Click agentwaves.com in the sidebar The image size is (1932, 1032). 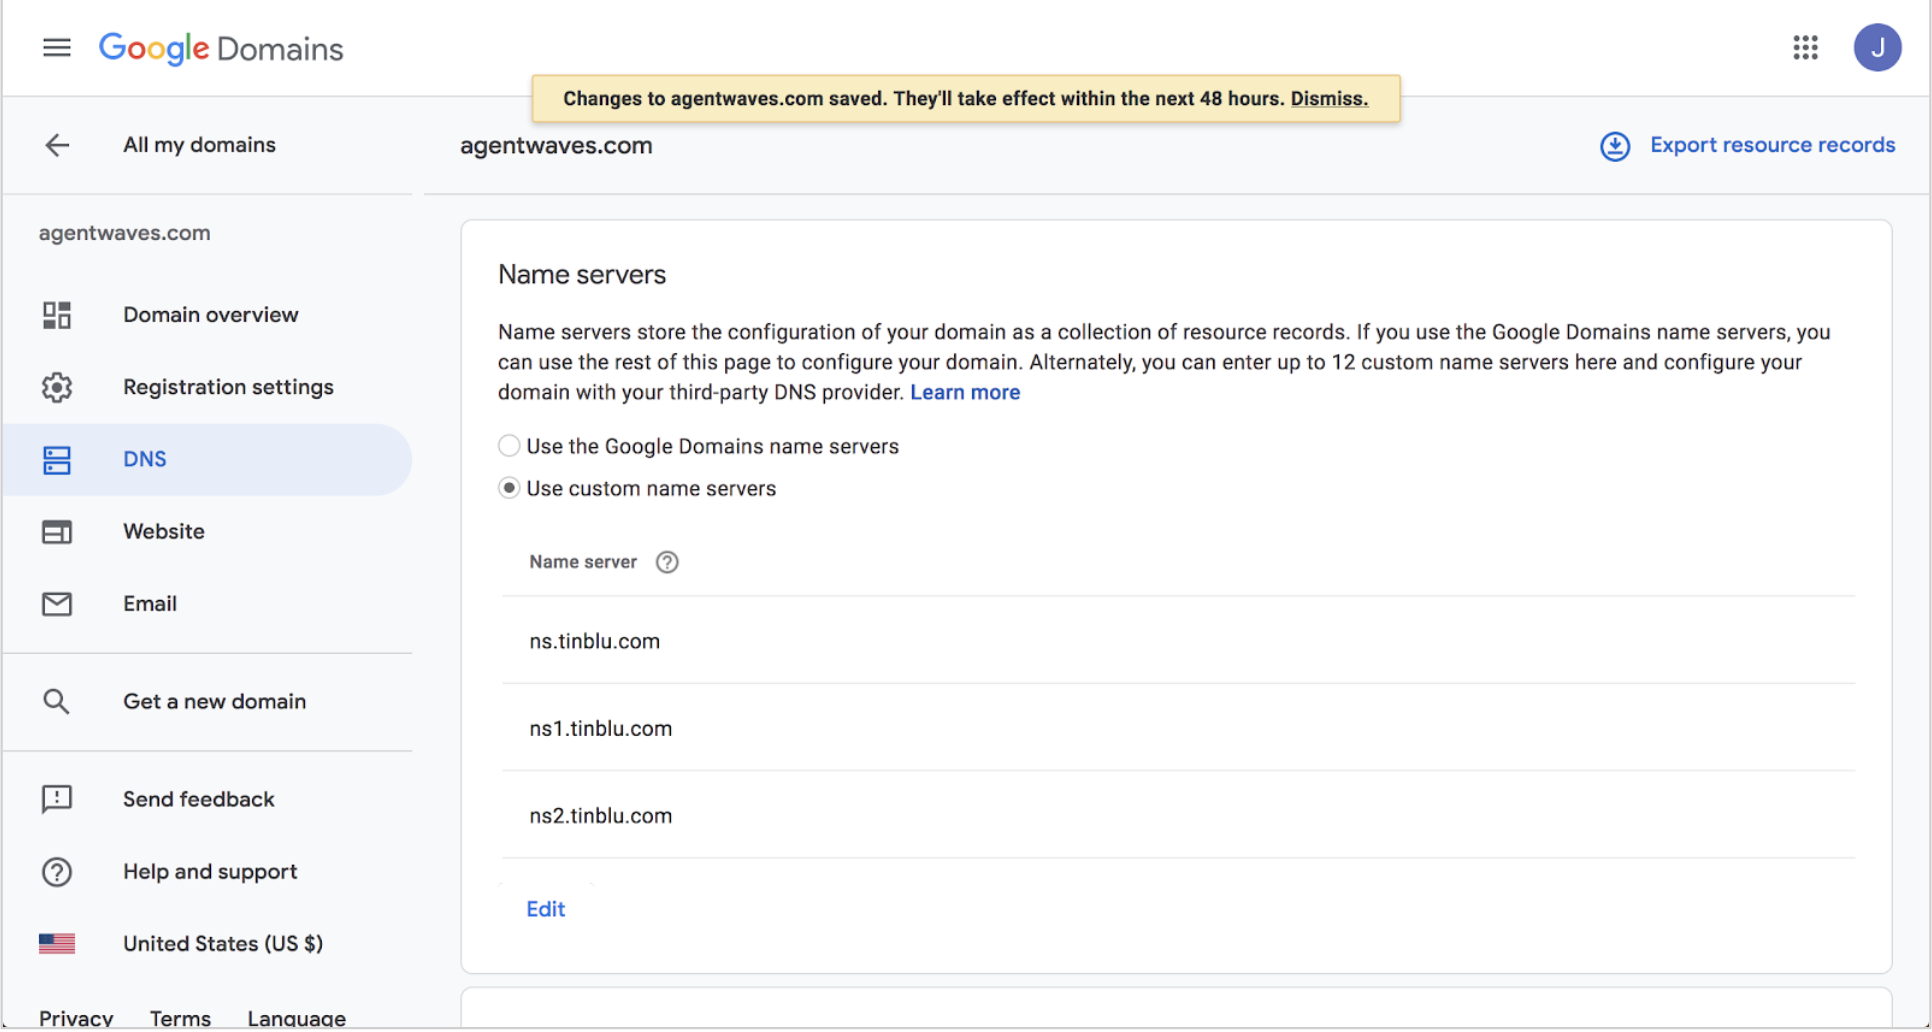click(x=125, y=232)
